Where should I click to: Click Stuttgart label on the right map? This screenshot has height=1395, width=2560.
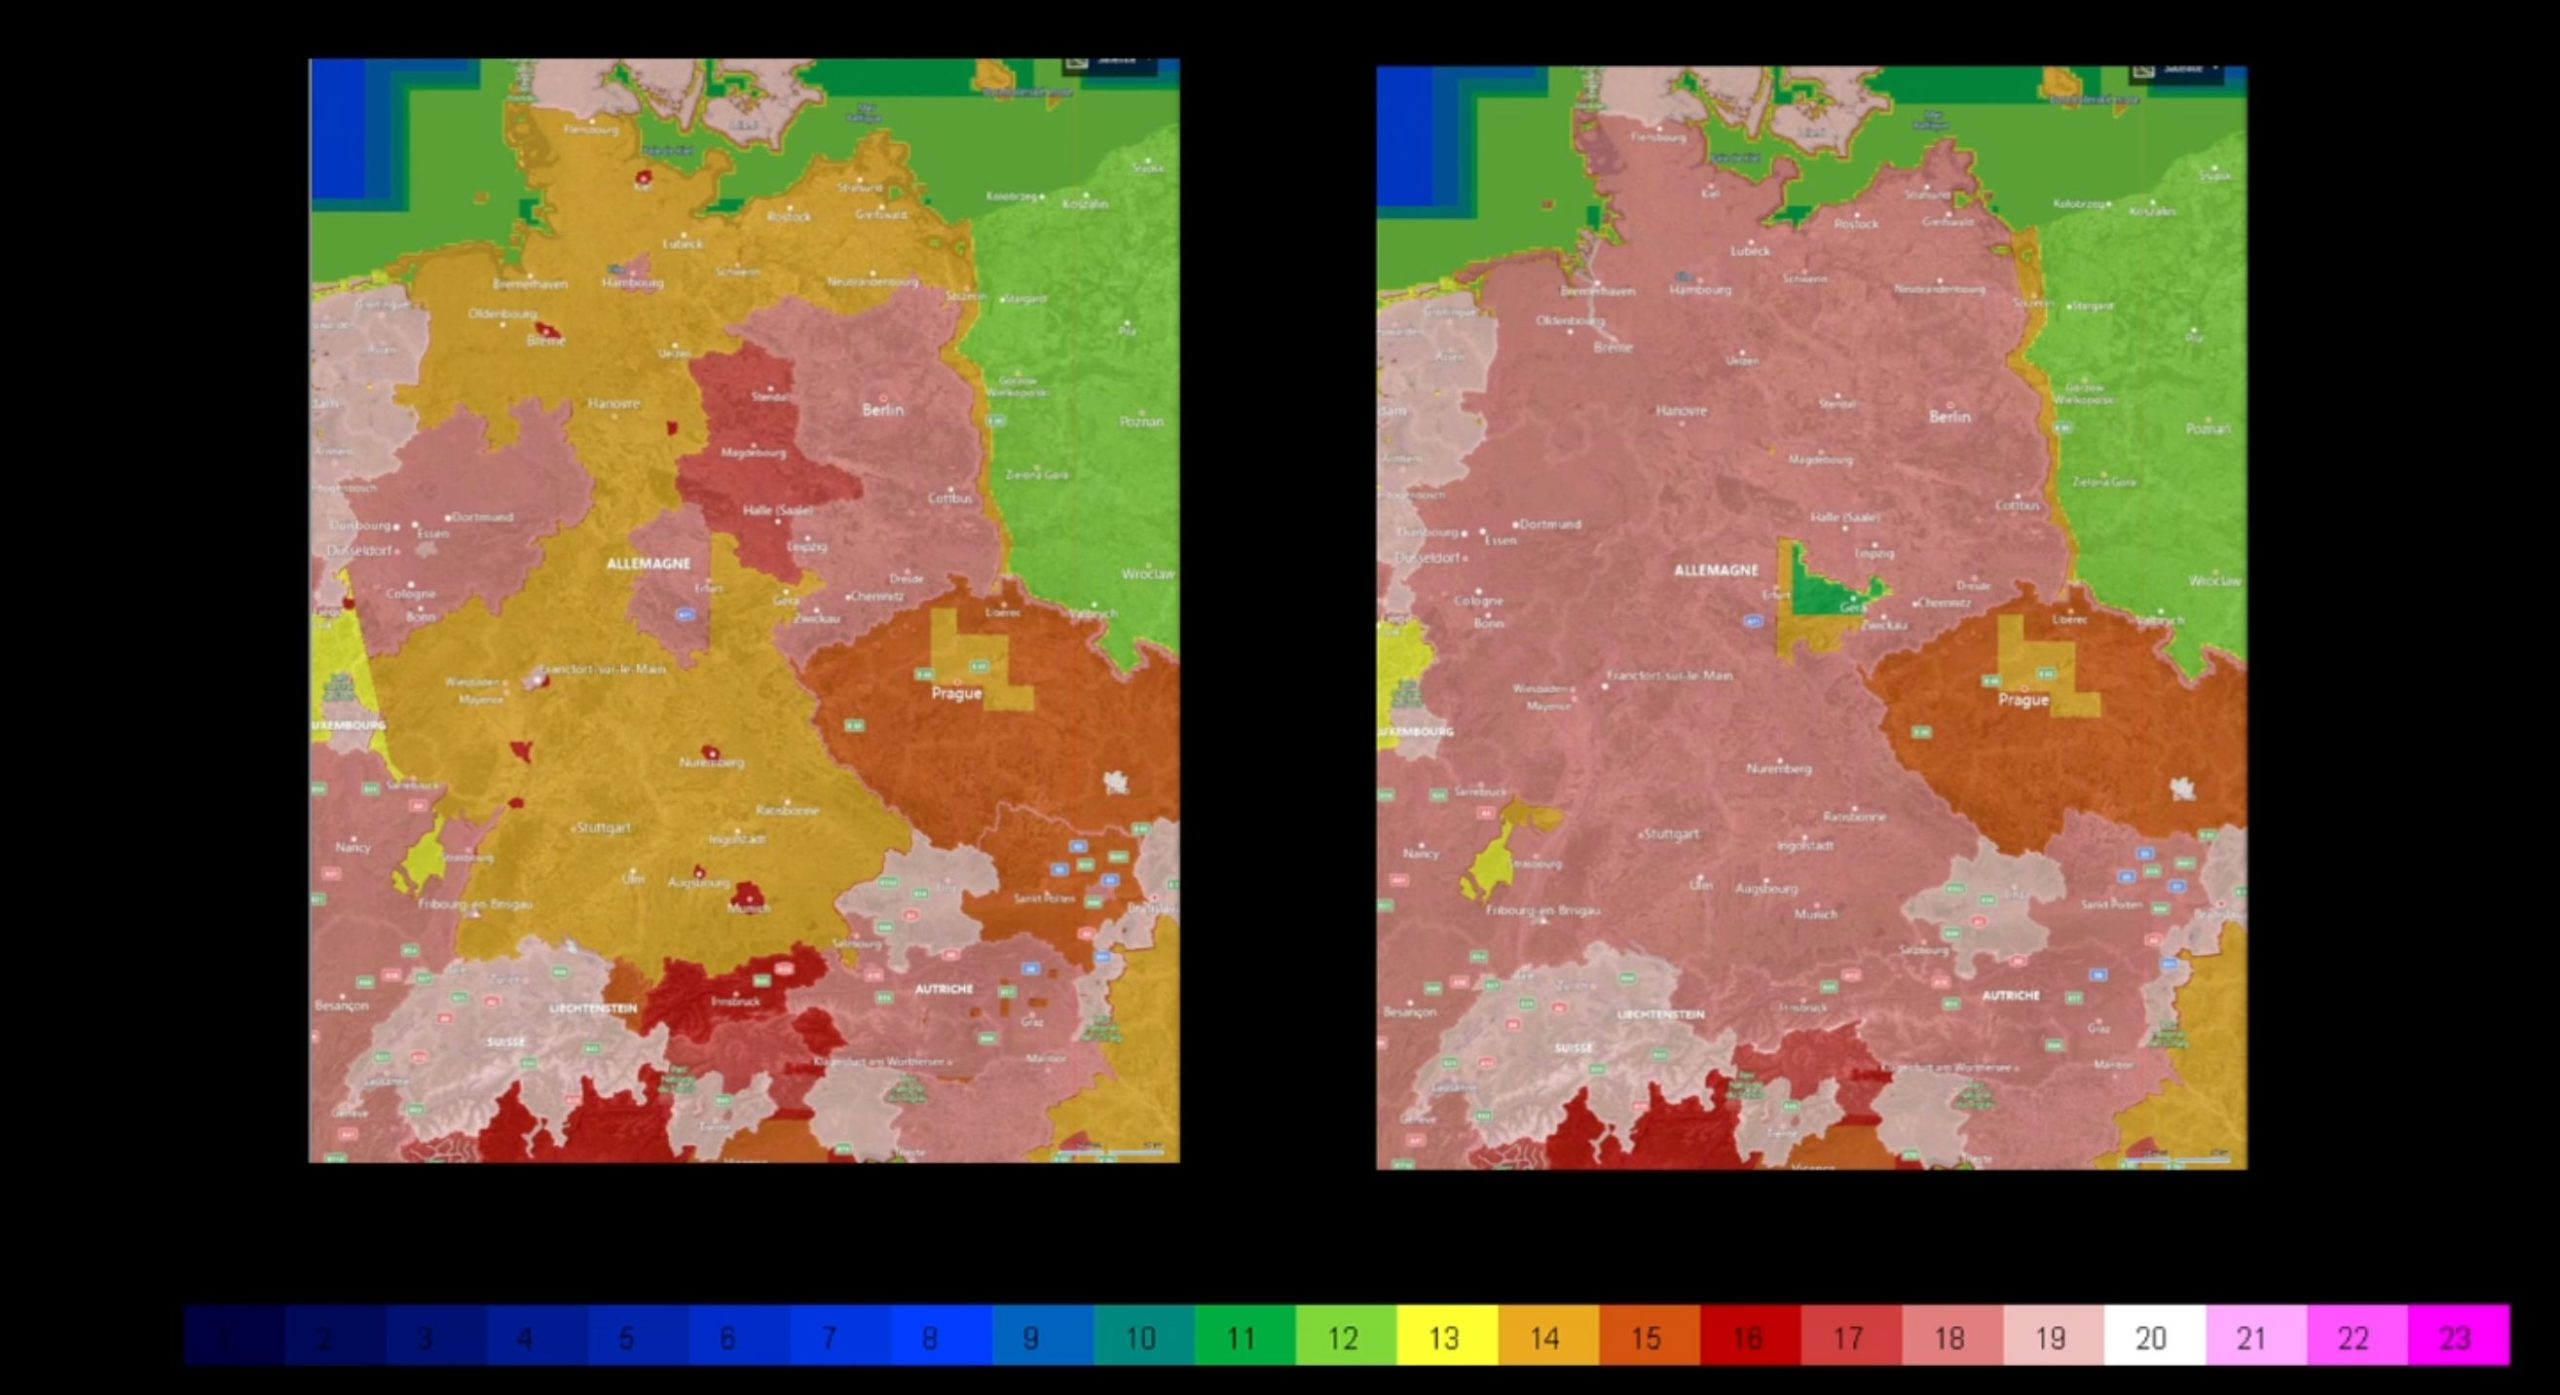click(x=1671, y=834)
